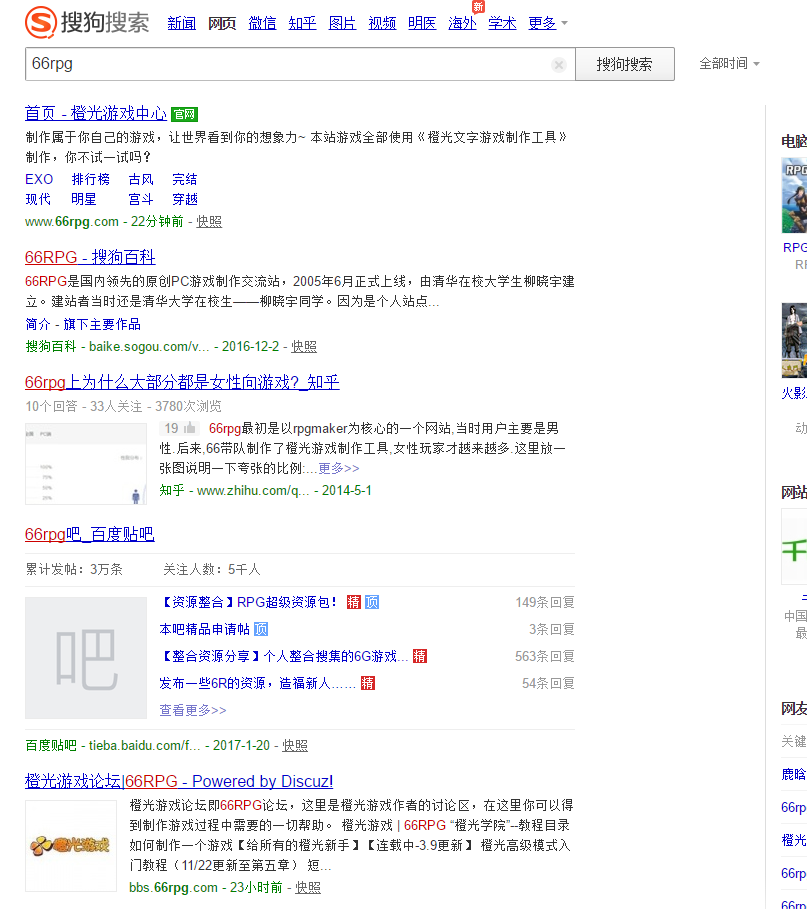This screenshot has height=909, width=807.
Task: Open 快照 for www.66rpg.com result
Action: pyautogui.click(x=209, y=221)
